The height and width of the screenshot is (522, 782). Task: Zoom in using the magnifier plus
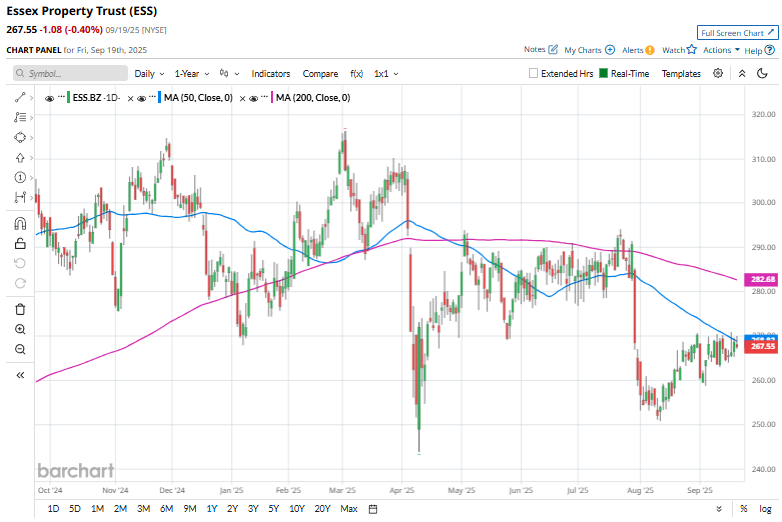(x=20, y=329)
